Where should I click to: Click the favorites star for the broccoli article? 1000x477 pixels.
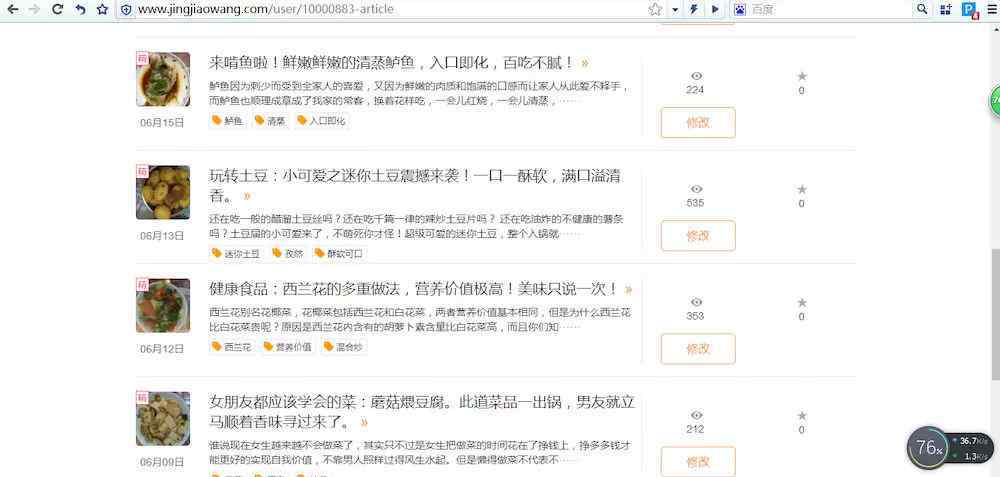click(802, 302)
